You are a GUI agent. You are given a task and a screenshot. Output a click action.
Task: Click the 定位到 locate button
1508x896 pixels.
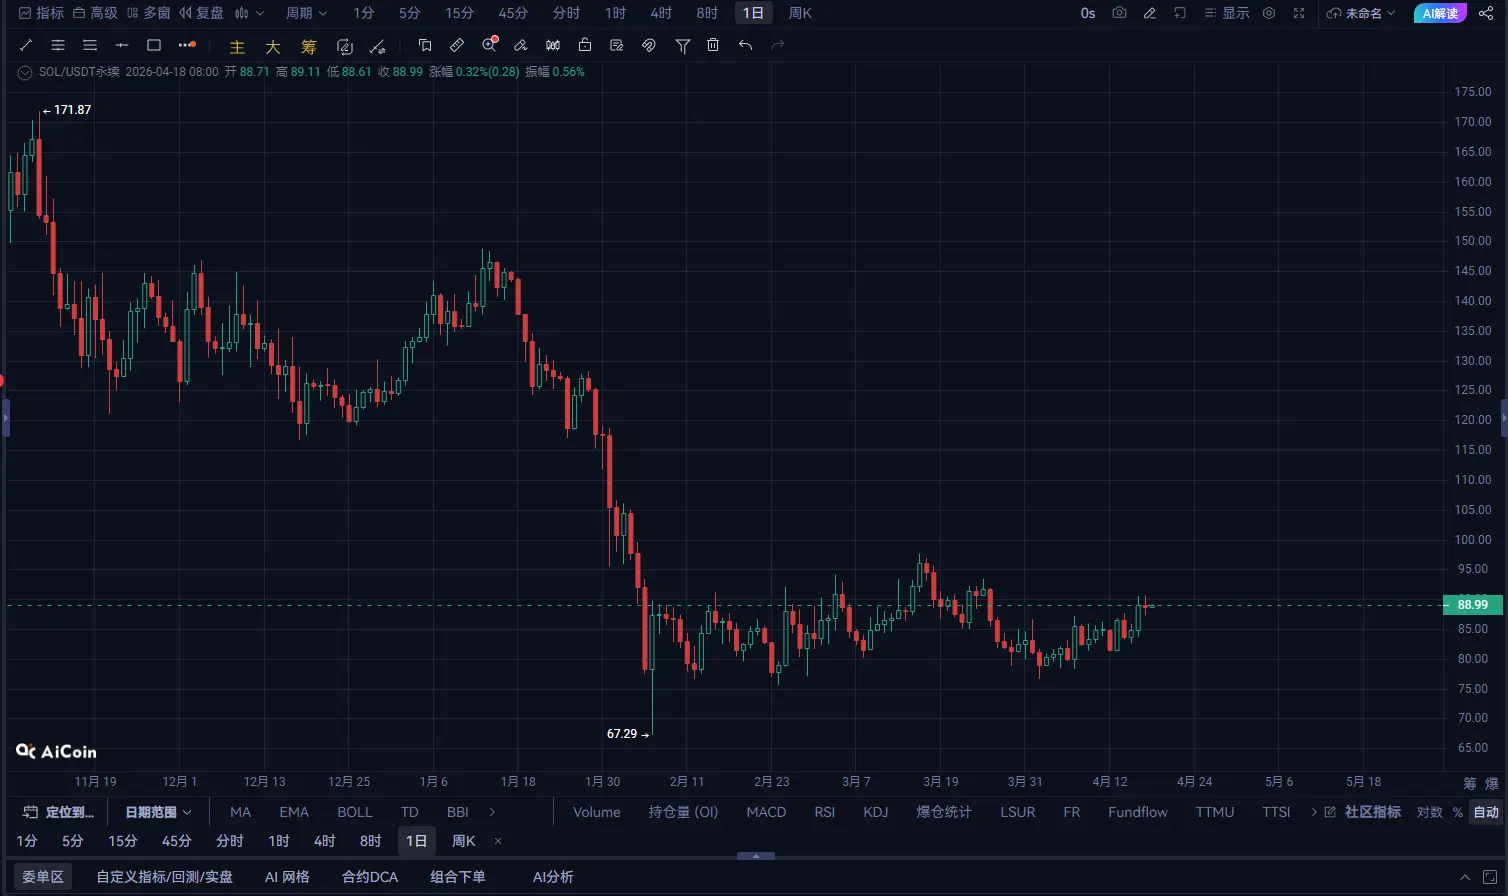point(58,812)
